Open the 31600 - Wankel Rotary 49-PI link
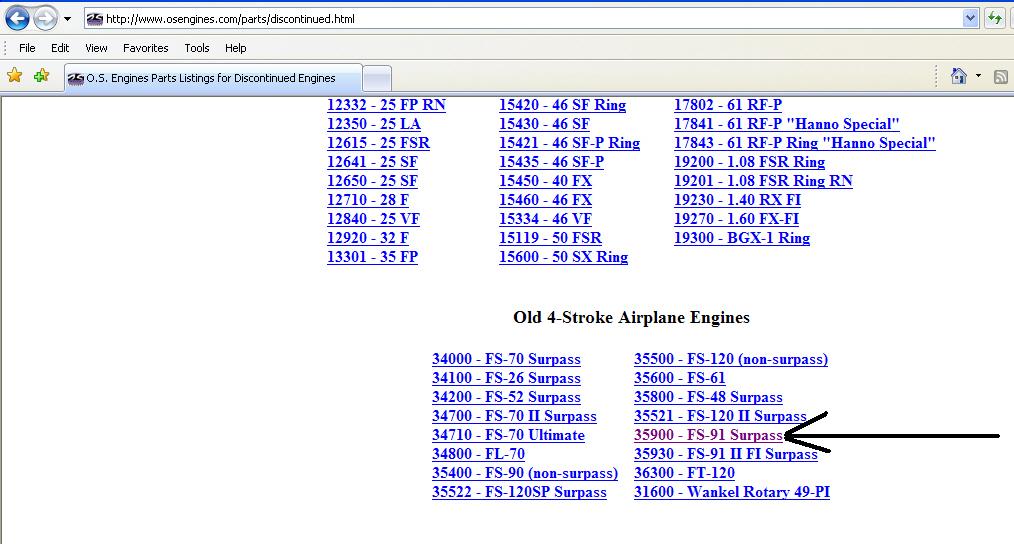Screen dimensions: 1014x544 tap(731, 492)
